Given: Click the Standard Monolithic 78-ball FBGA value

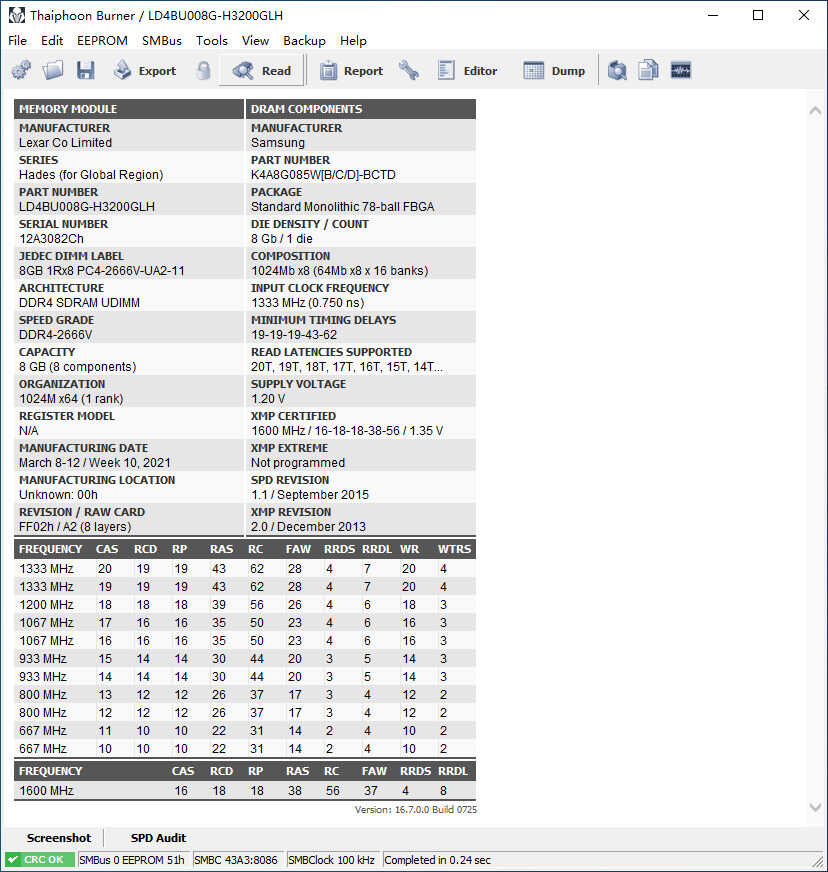Looking at the screenshot, I should [x=343, y=207].
